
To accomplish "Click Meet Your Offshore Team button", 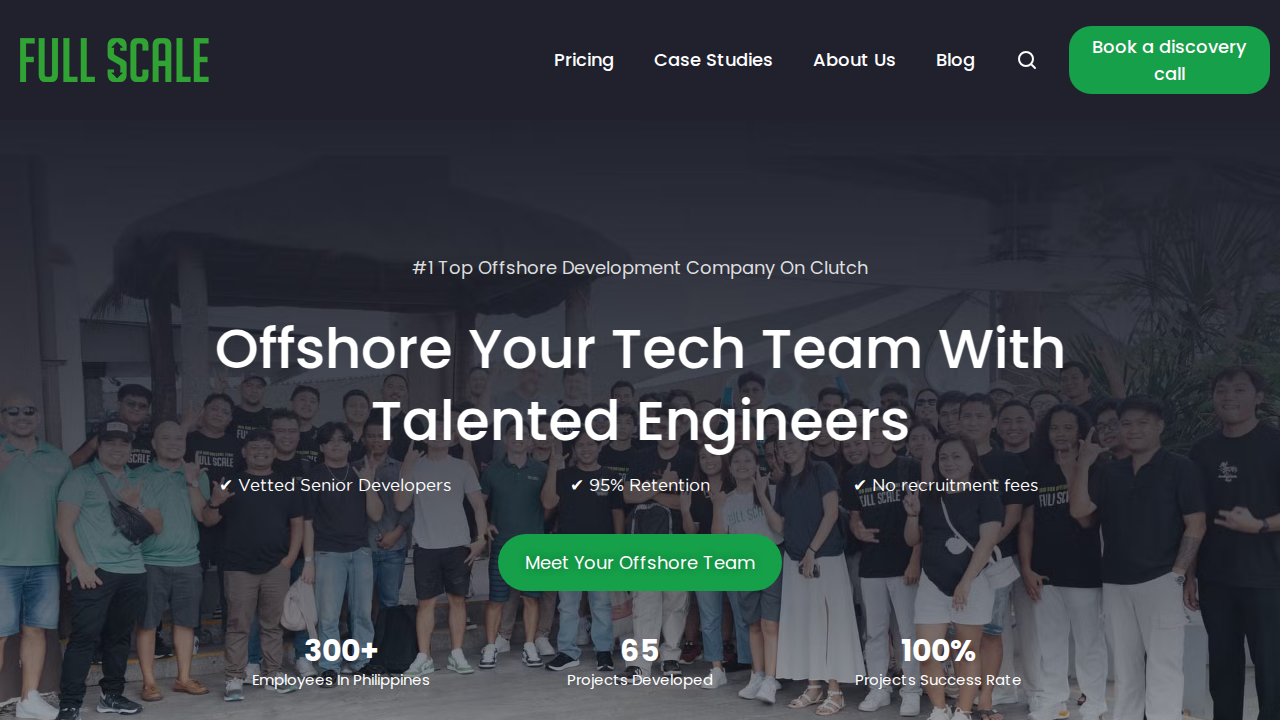I will point(640,562).
